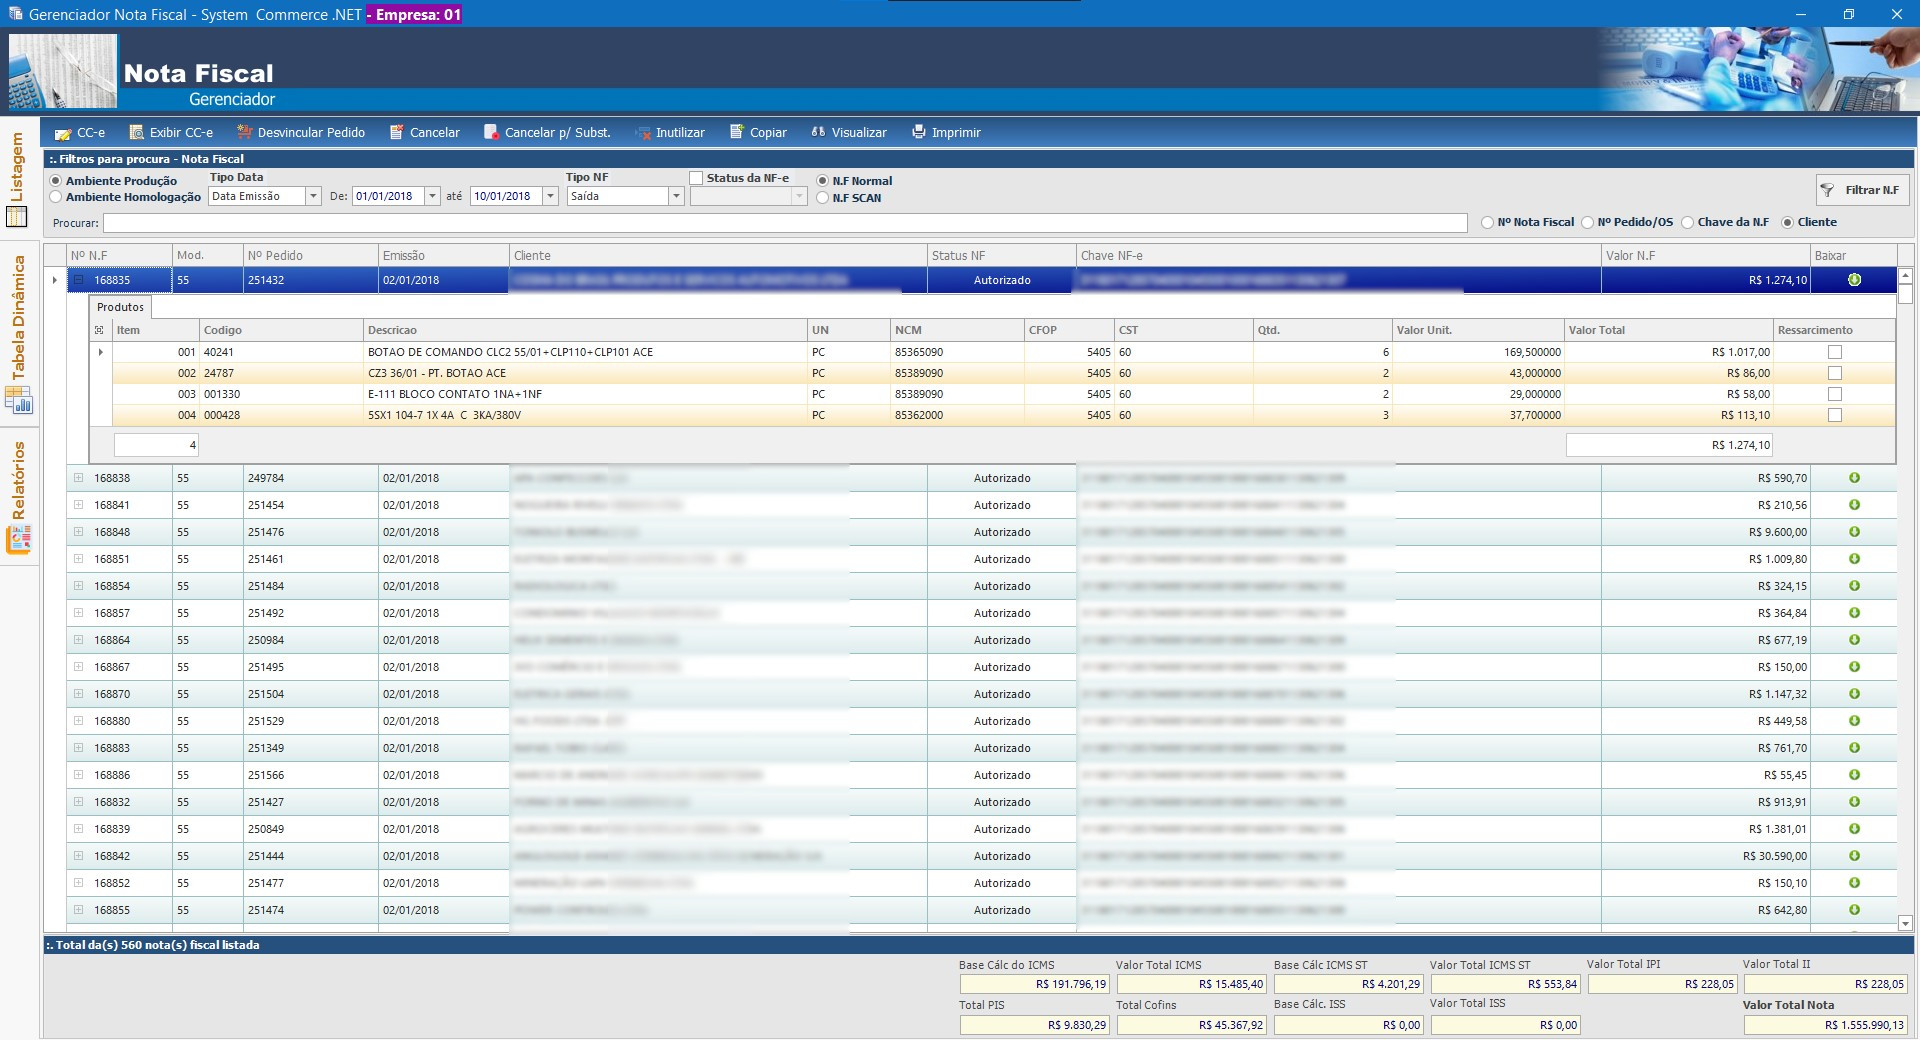This screenshot has height=1040, width=1920.
Task: Open the Tipo Data dropdown
Action: tap(313, 197)
